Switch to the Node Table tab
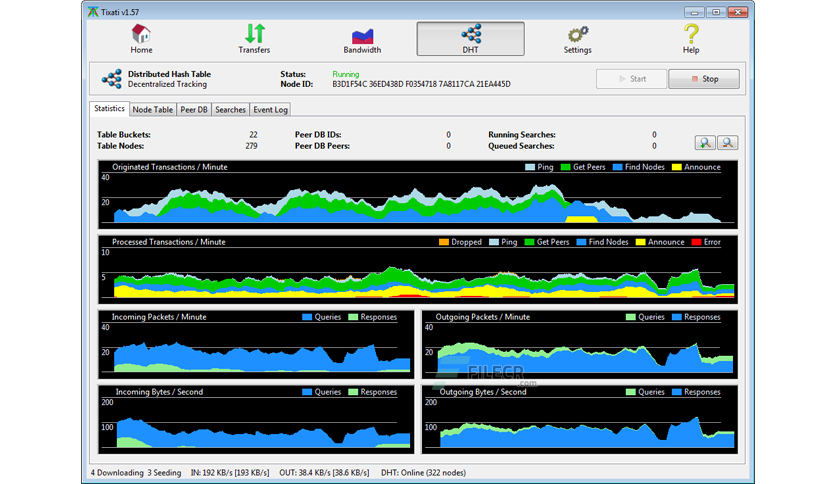This screenshot has height=484, width=836. click(x=152, y=109)
